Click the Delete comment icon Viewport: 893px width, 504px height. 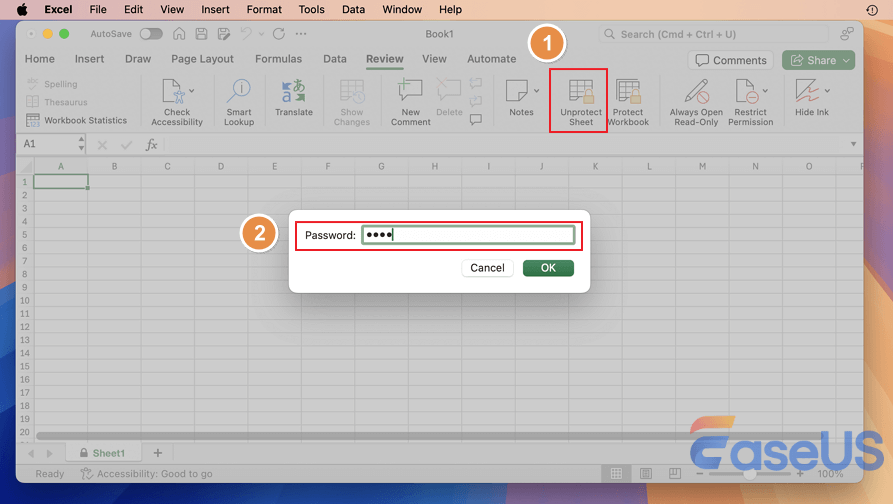coord(449,91)
